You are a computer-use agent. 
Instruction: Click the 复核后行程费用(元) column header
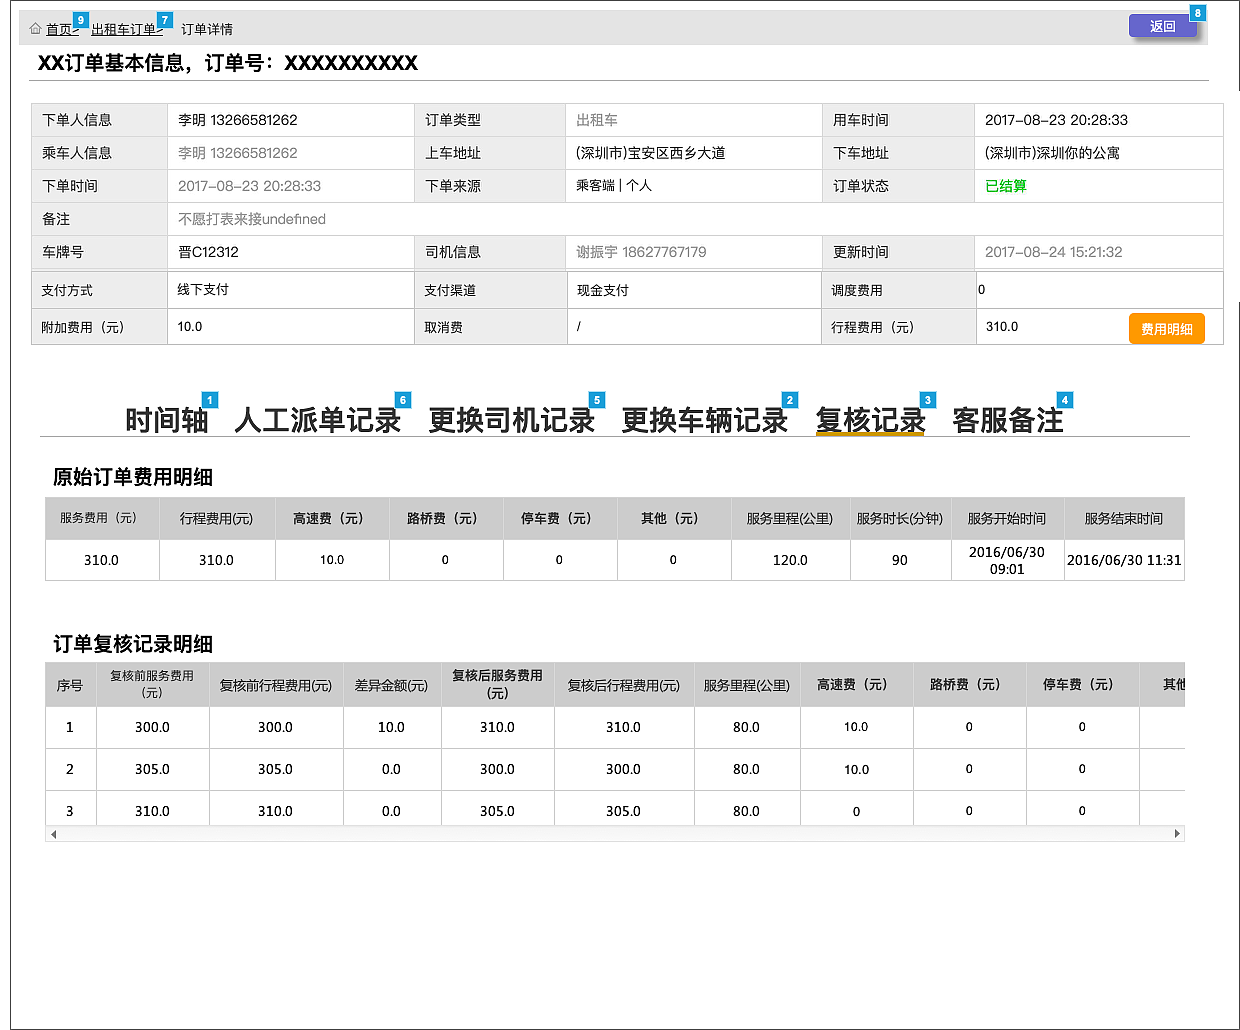[x=623, y=685]
